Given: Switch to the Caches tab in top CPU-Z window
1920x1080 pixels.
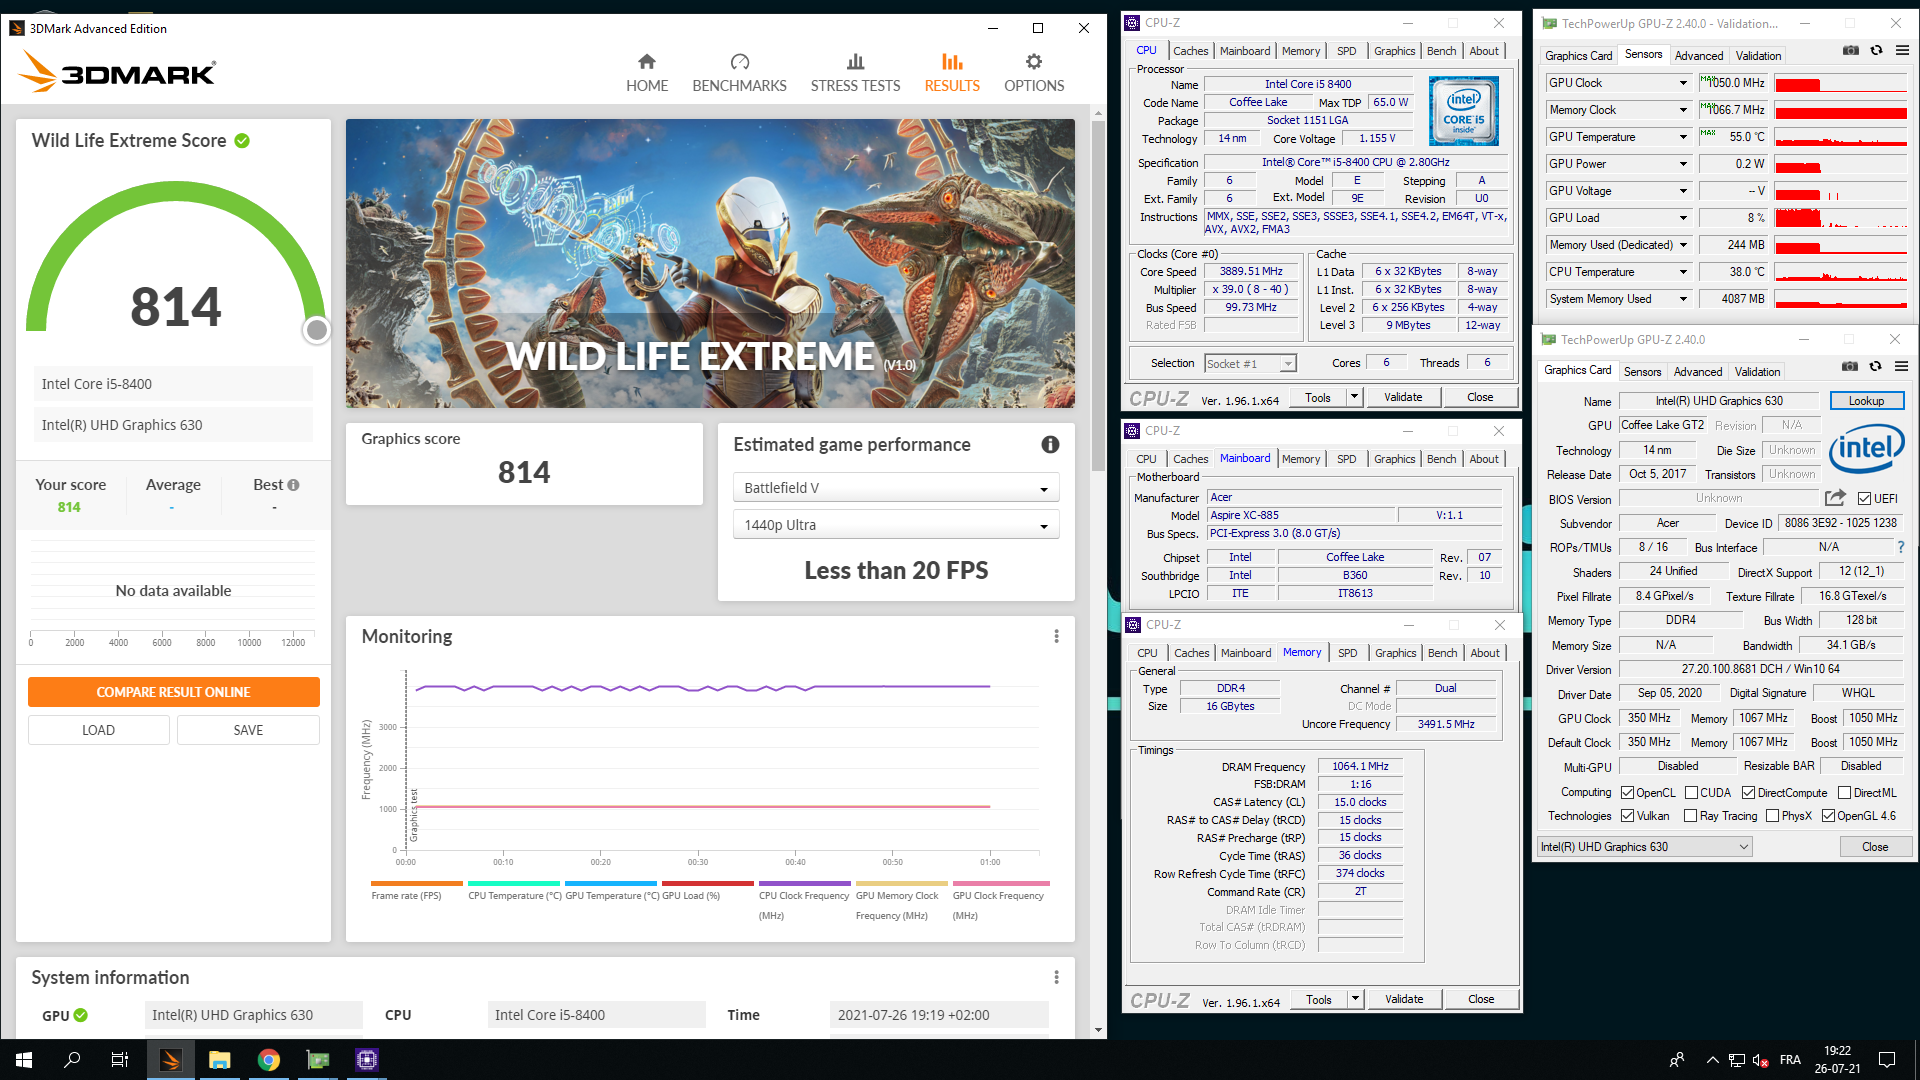Looking at the screenshot, I should point(1190,51).
